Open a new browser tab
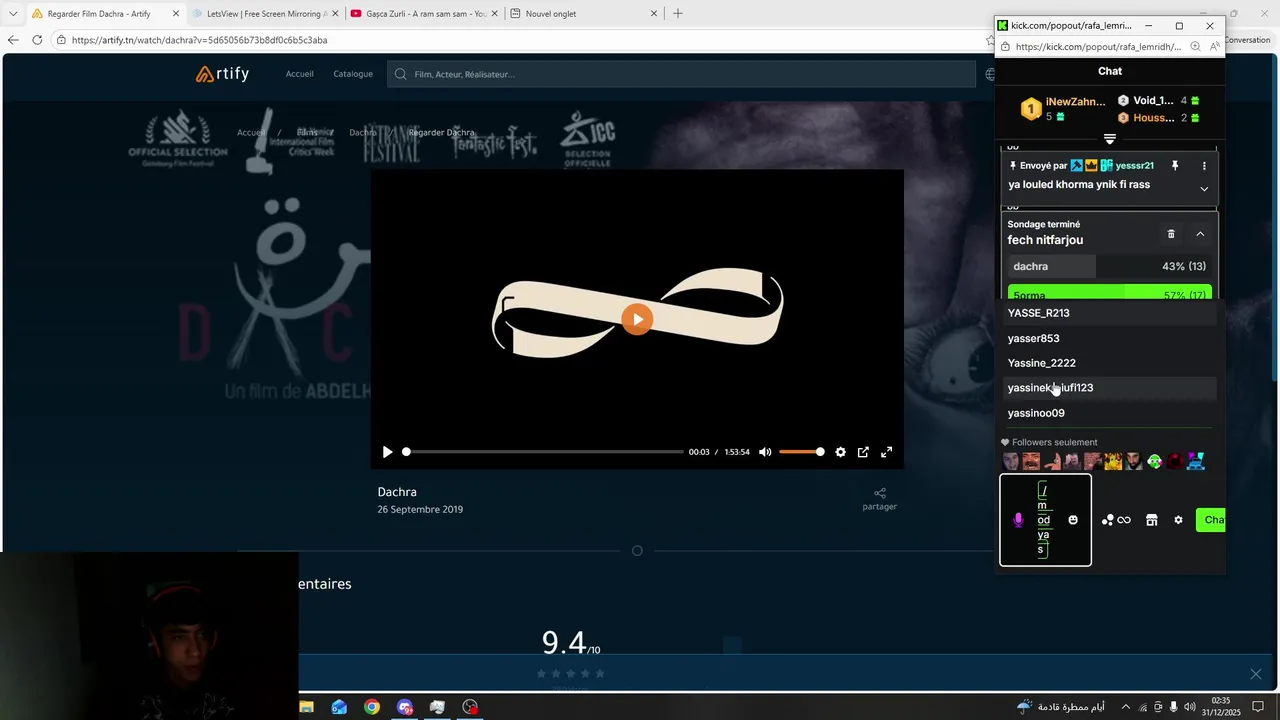 pos(678,13)
